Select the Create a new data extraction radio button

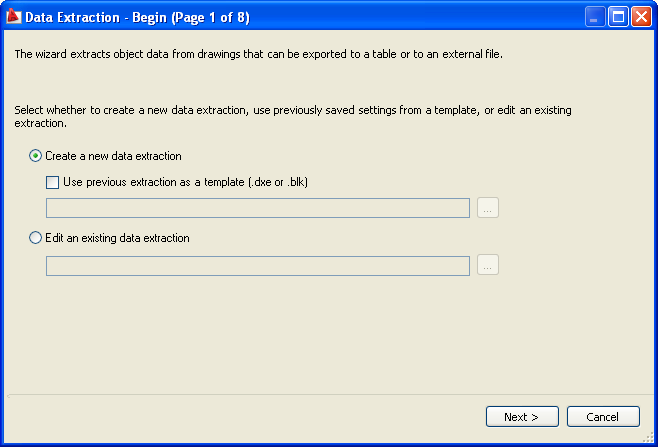click(x=35, y=156)
